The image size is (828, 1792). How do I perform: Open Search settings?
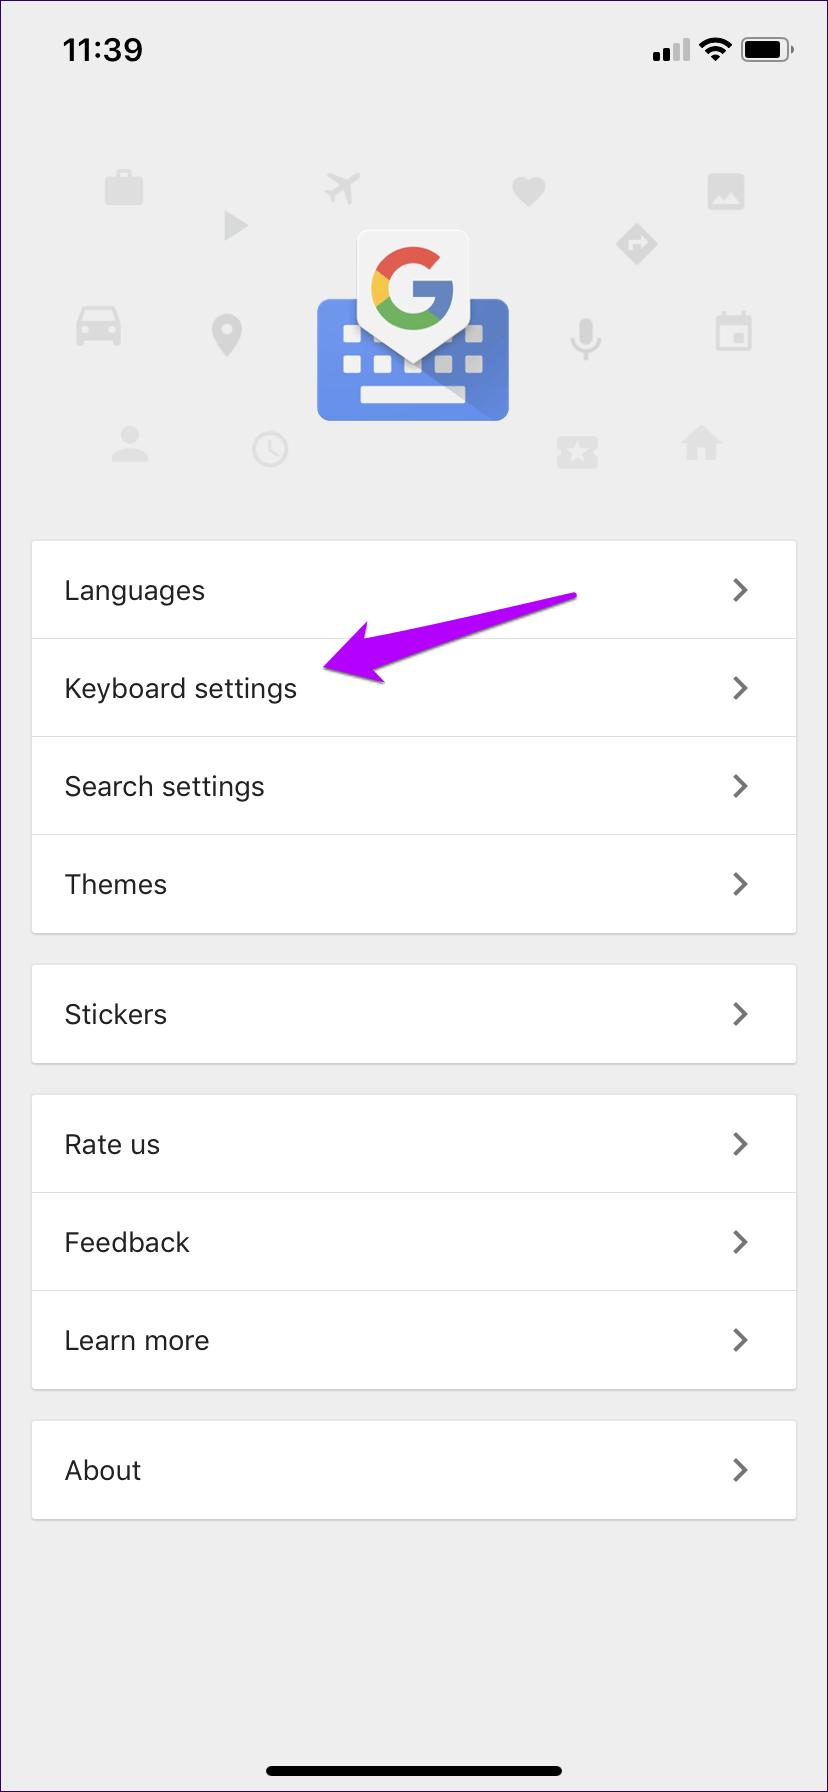(x=165, y=786)
